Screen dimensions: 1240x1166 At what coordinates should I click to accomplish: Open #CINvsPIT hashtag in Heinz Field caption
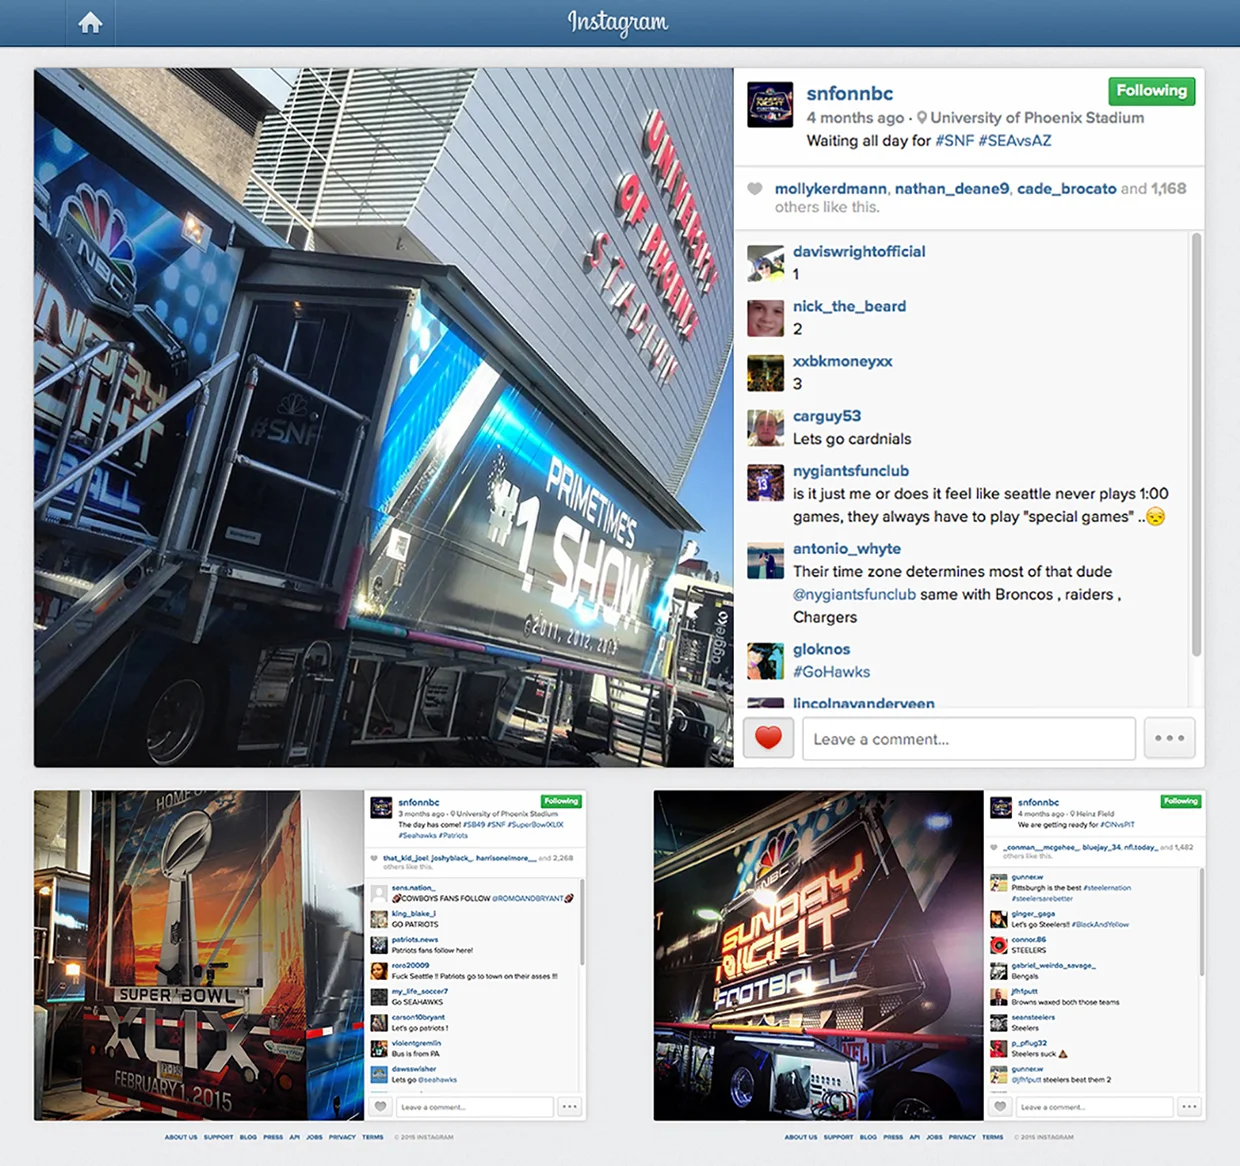pyautogui.click(x=1117, y=825)
